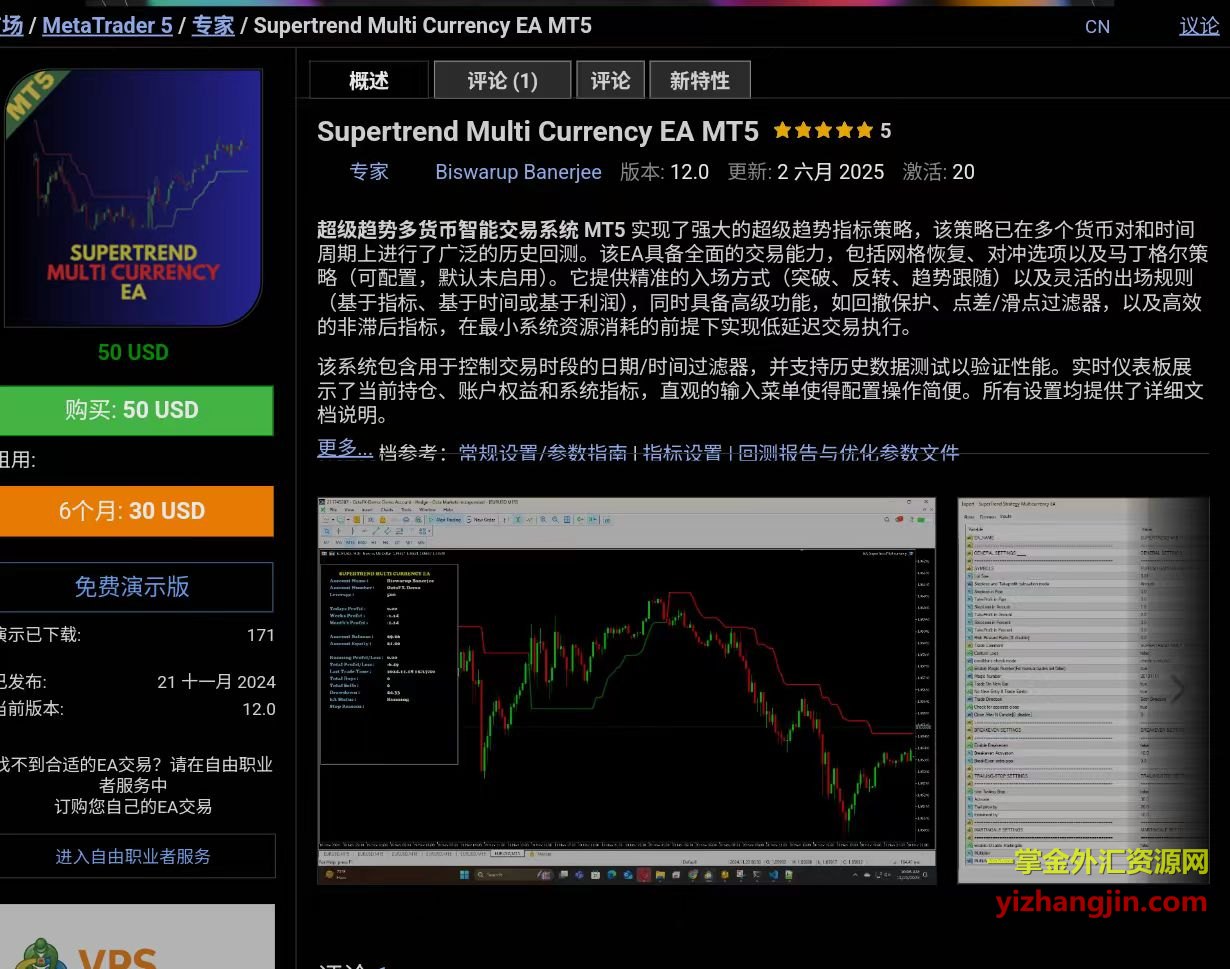Enlarge the chart screenshot with the dashboard

tap(627, 690)
